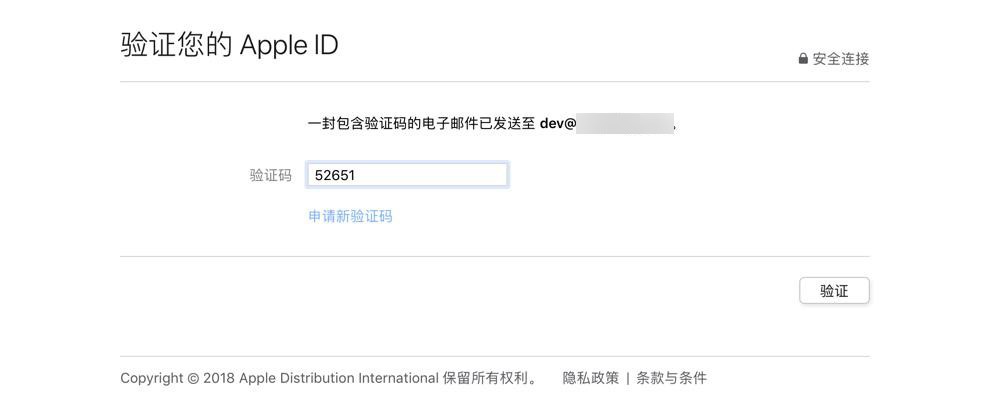Focus the 验证码 input field containing 52651
The width and height of the screenshot is (989, 409).
click(407, 175)
